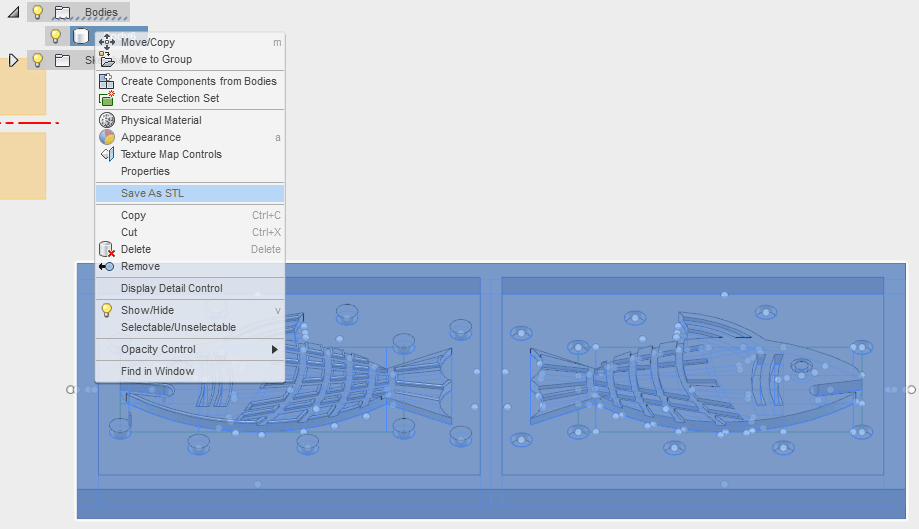Toggle visibility lightbulb of Bodies folder
Image resolution: width=919 pixels, height=529 pixels.
[38, 12]
